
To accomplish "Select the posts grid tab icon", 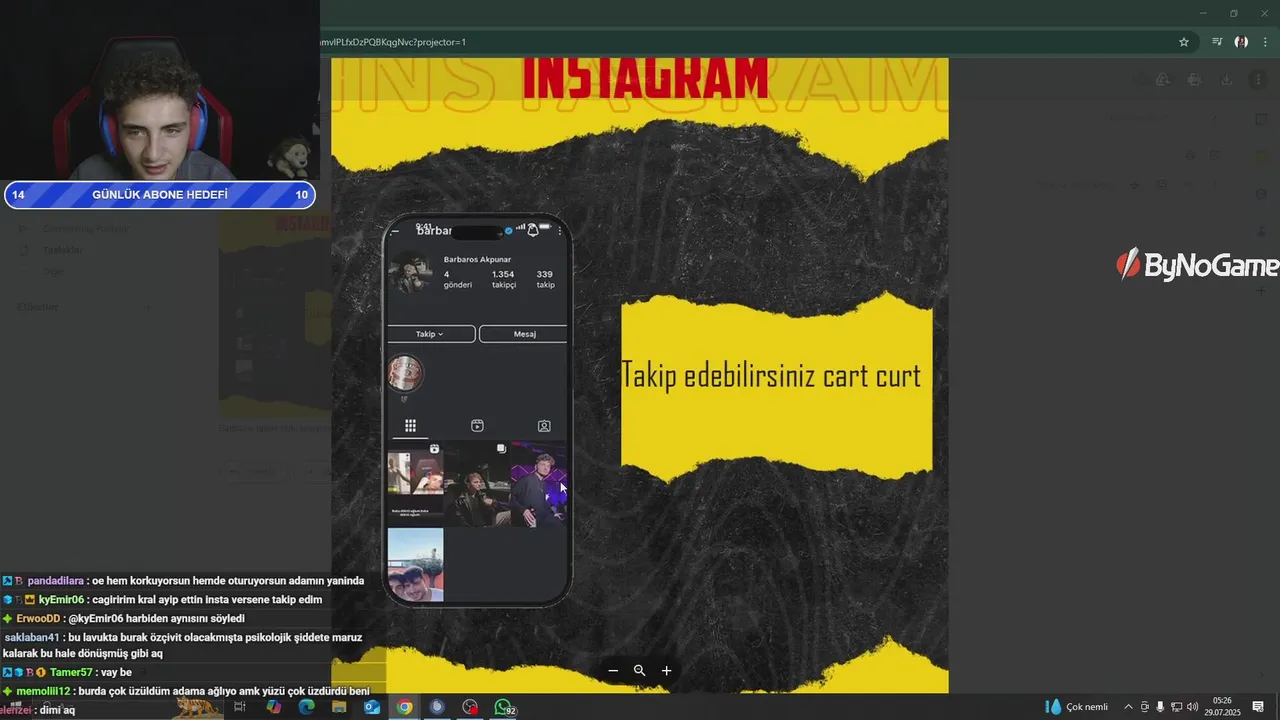I will (410, 426).
